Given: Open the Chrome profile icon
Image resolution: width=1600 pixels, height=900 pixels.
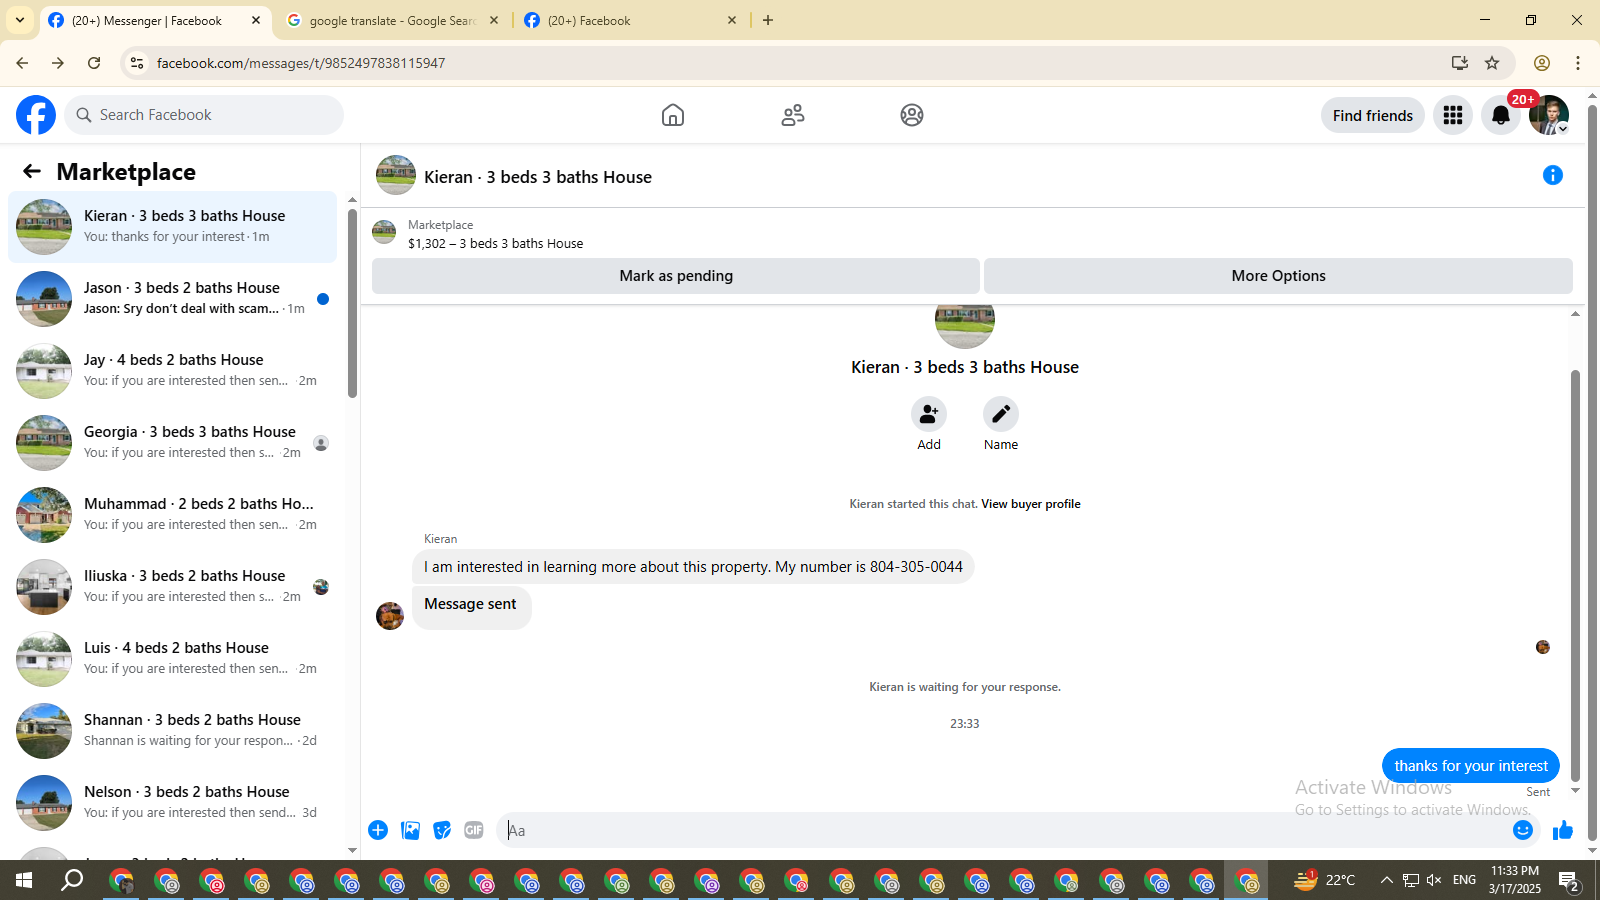Looking at the screenshot, I should (x=1542, y=63).
